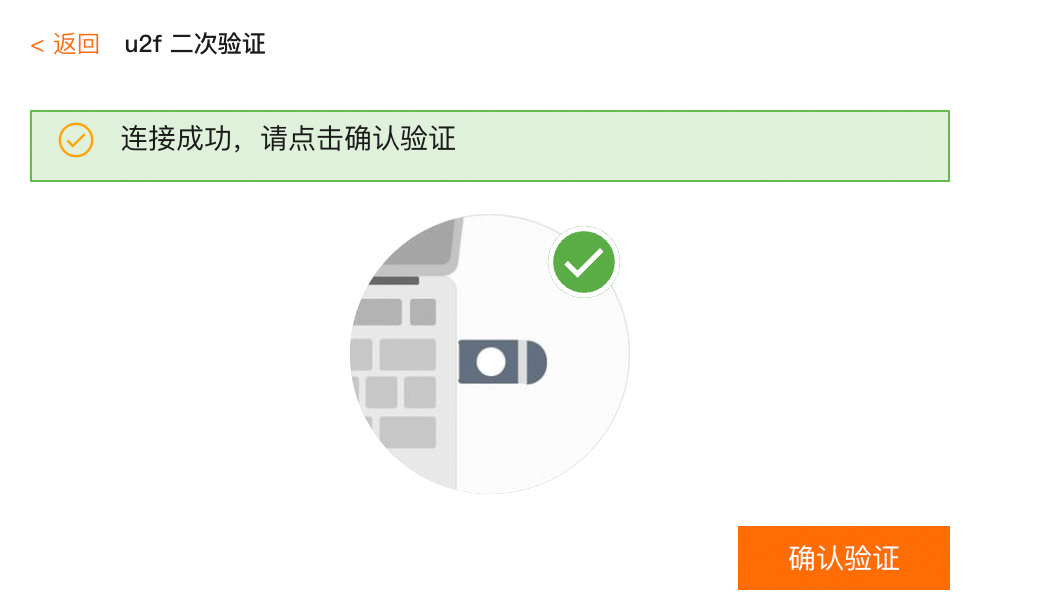Tap the white round button on USB key
1038x614 pixels.
pos(491,362)
